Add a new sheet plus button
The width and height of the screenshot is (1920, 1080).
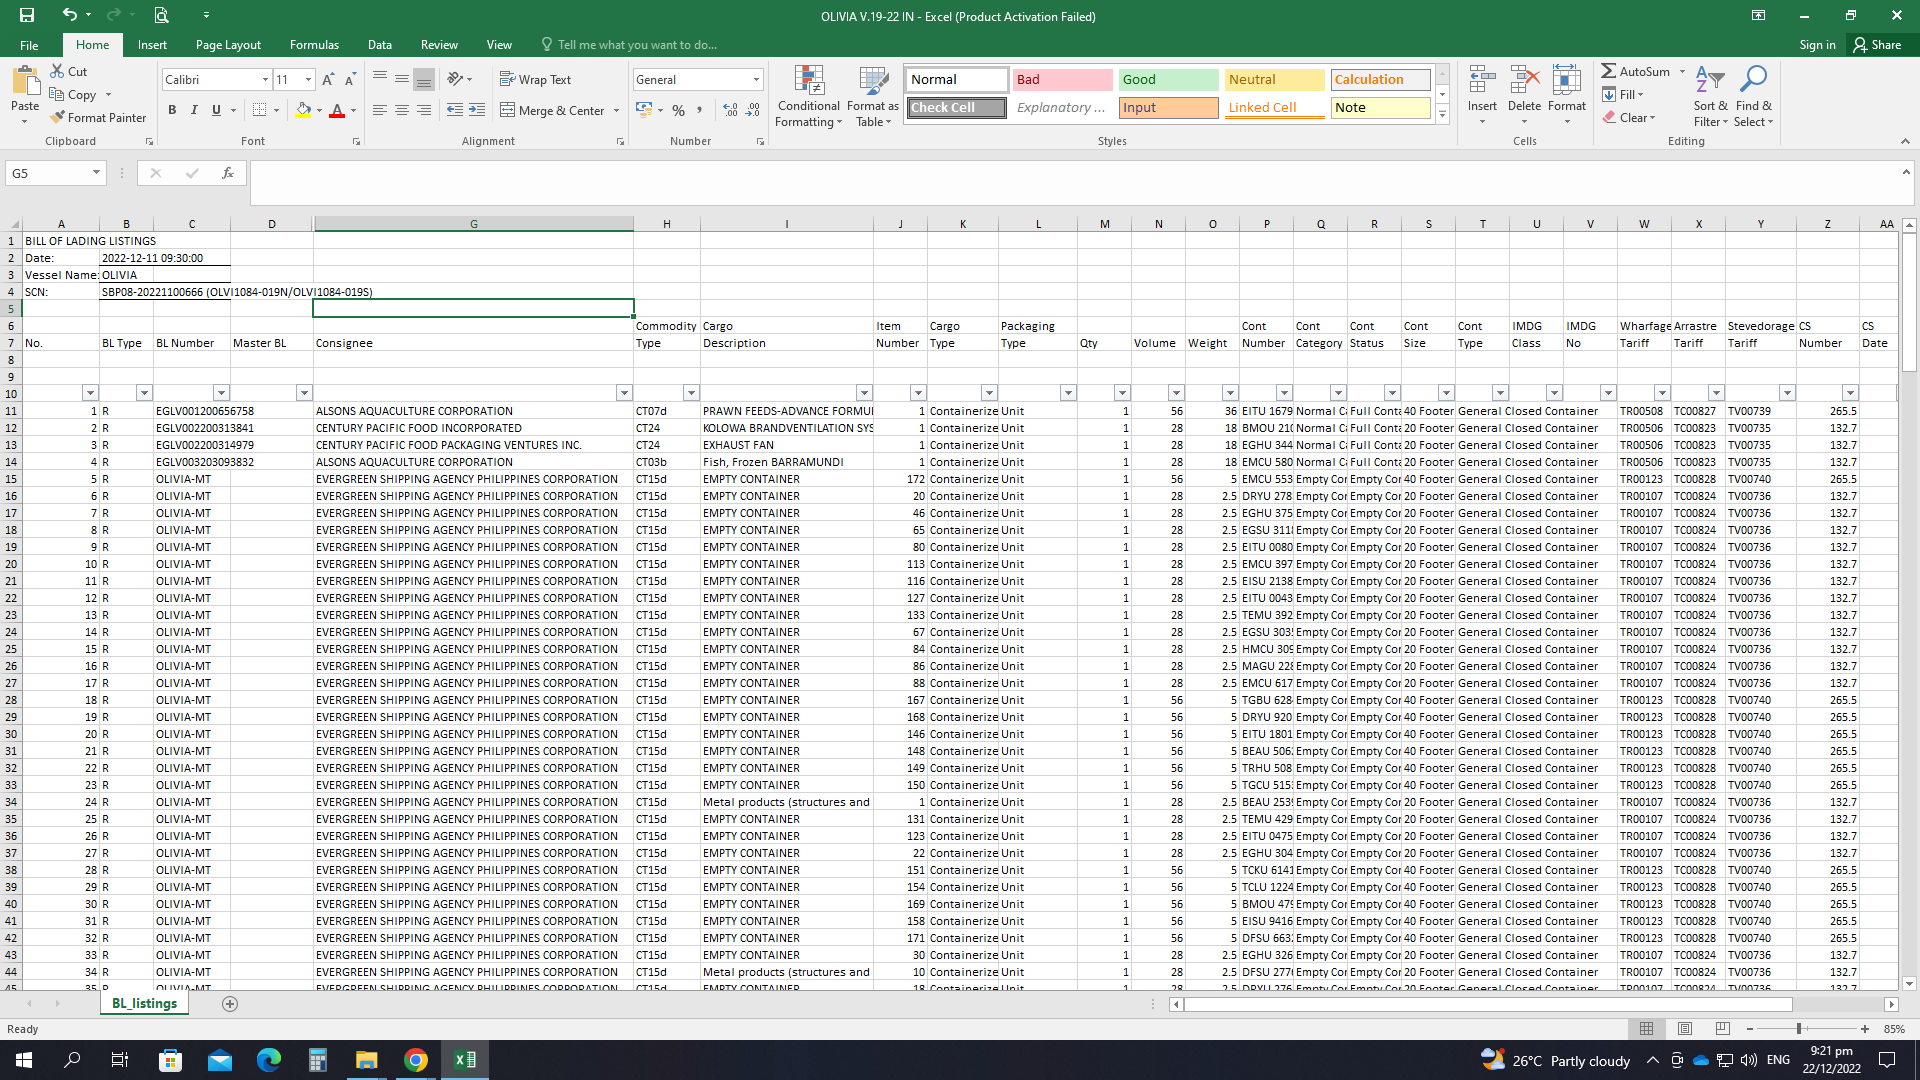click(x=230, y=1003)
